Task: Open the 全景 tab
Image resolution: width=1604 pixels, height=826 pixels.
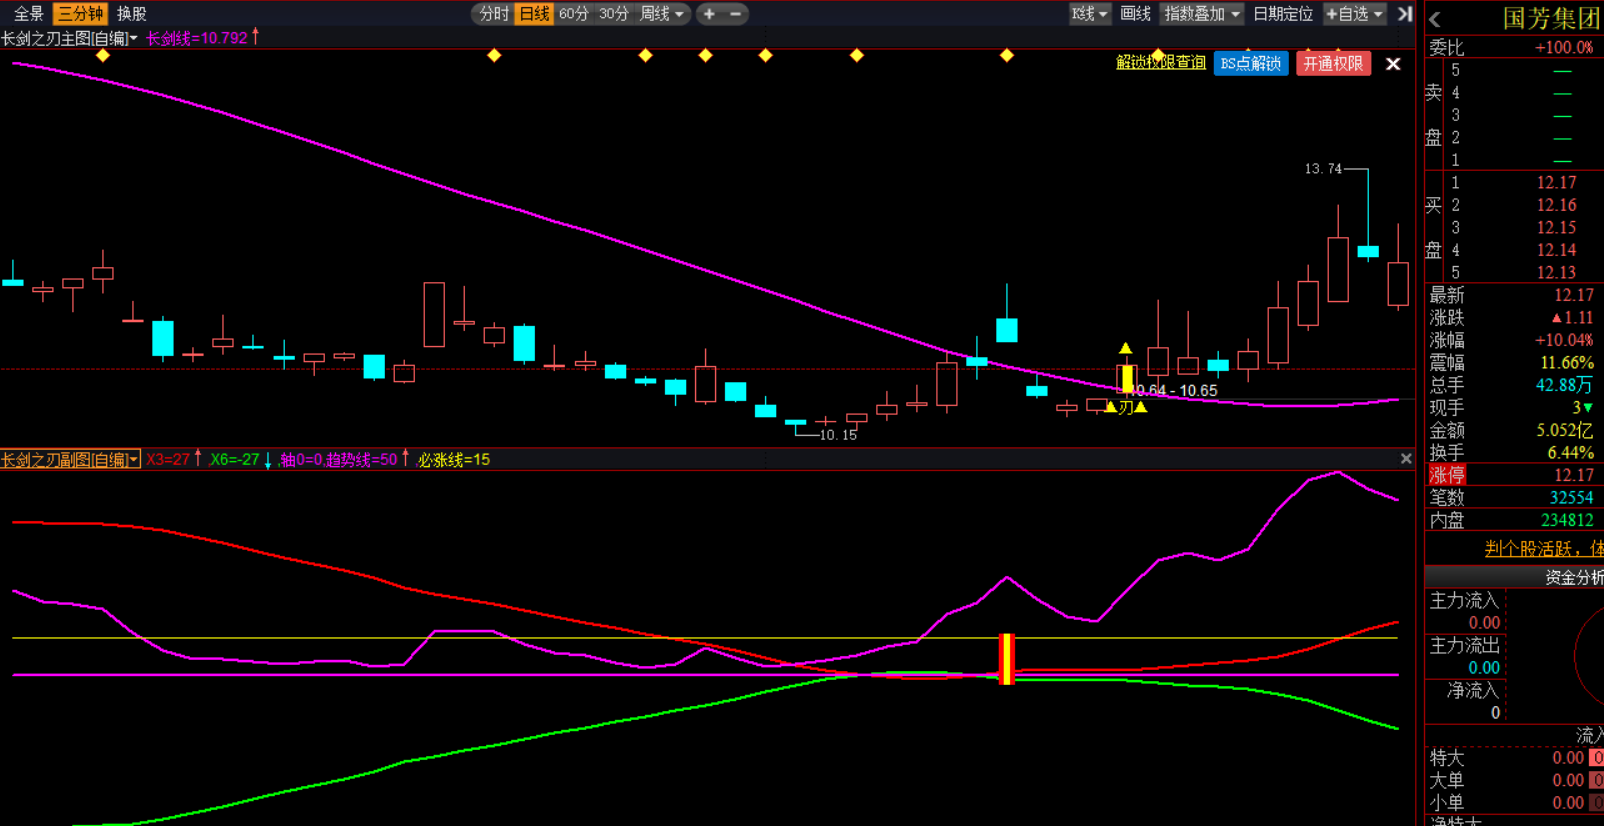Action: (28, 14)
